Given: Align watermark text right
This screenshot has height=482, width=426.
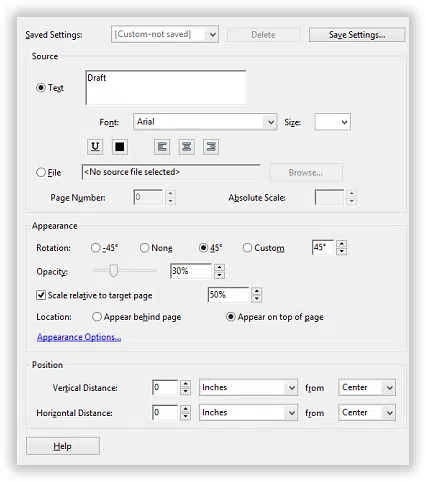Looking at the screenshot, I should 211,147.
